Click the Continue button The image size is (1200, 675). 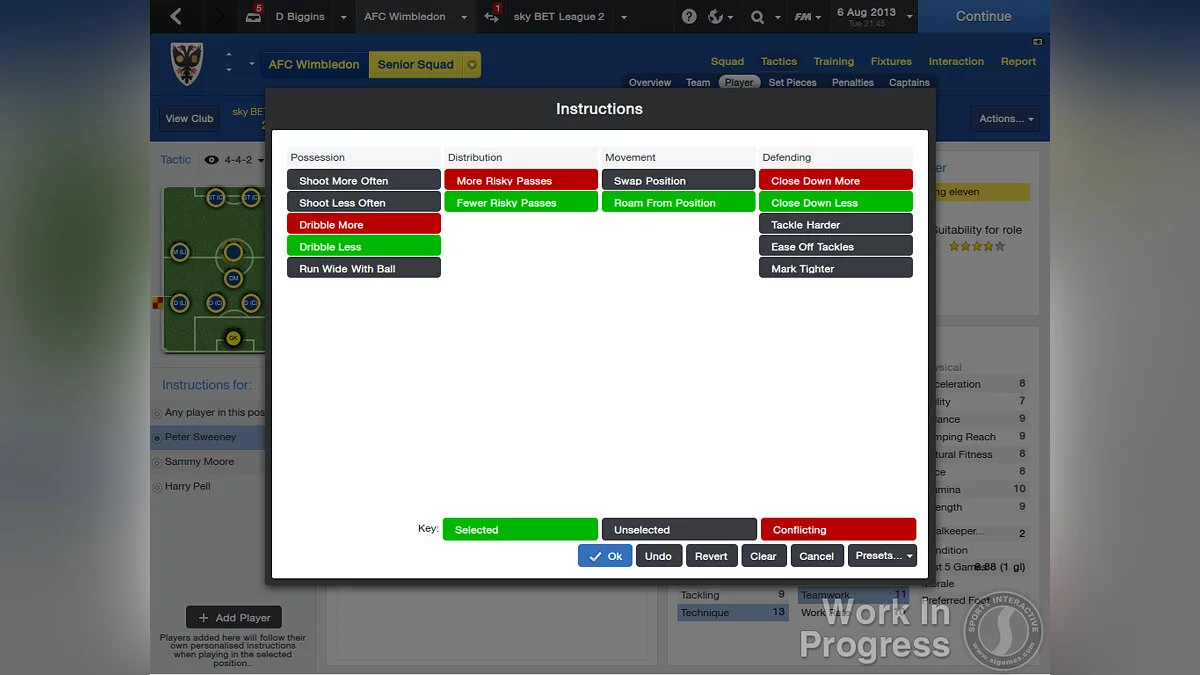(983, 16)
